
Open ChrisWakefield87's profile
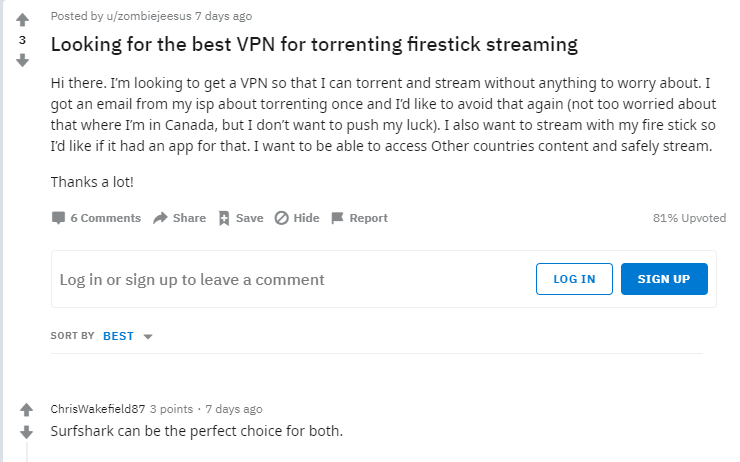point(98,409)
